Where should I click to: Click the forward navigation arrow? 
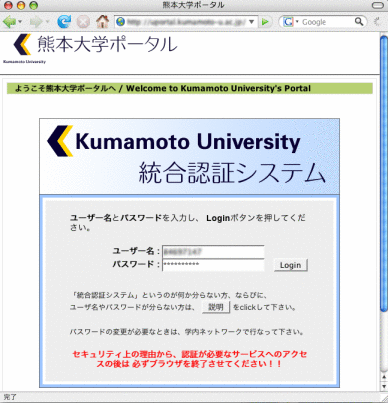click(36, 22)
